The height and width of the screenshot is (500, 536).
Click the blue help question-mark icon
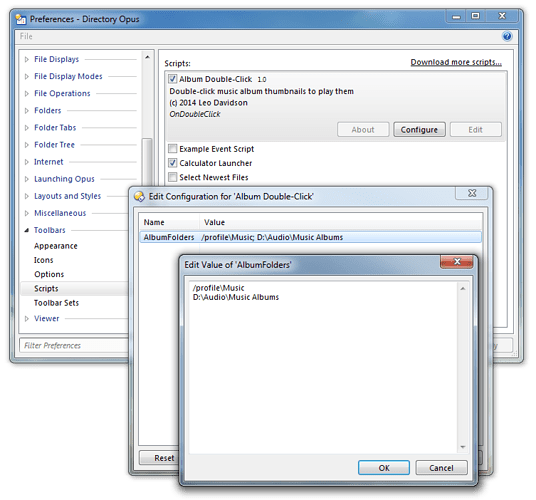507,36
